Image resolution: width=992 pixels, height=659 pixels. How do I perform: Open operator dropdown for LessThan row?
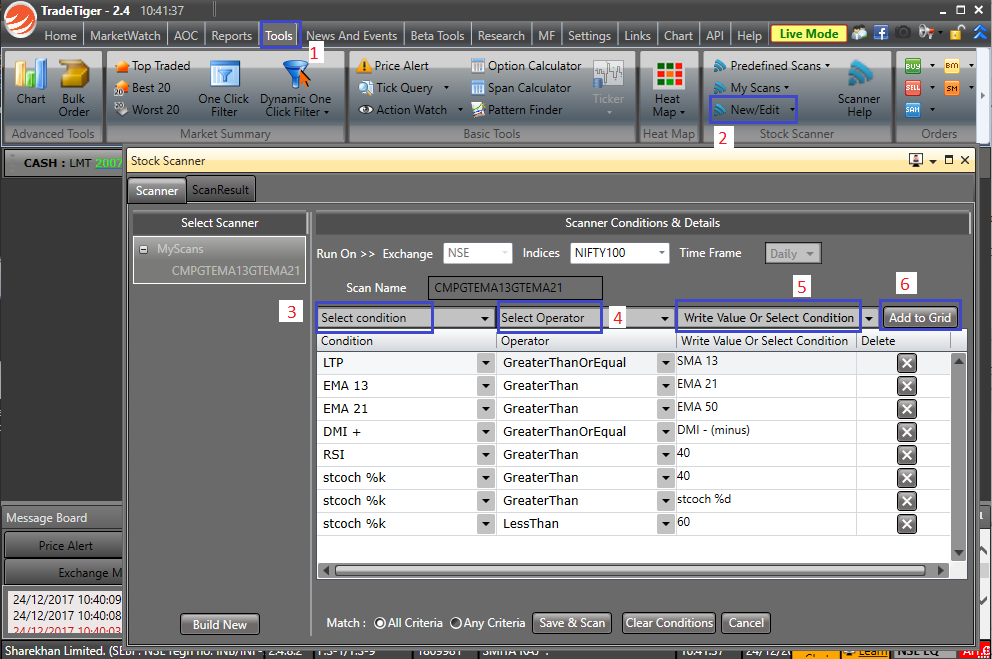click(x=665, y=524)
